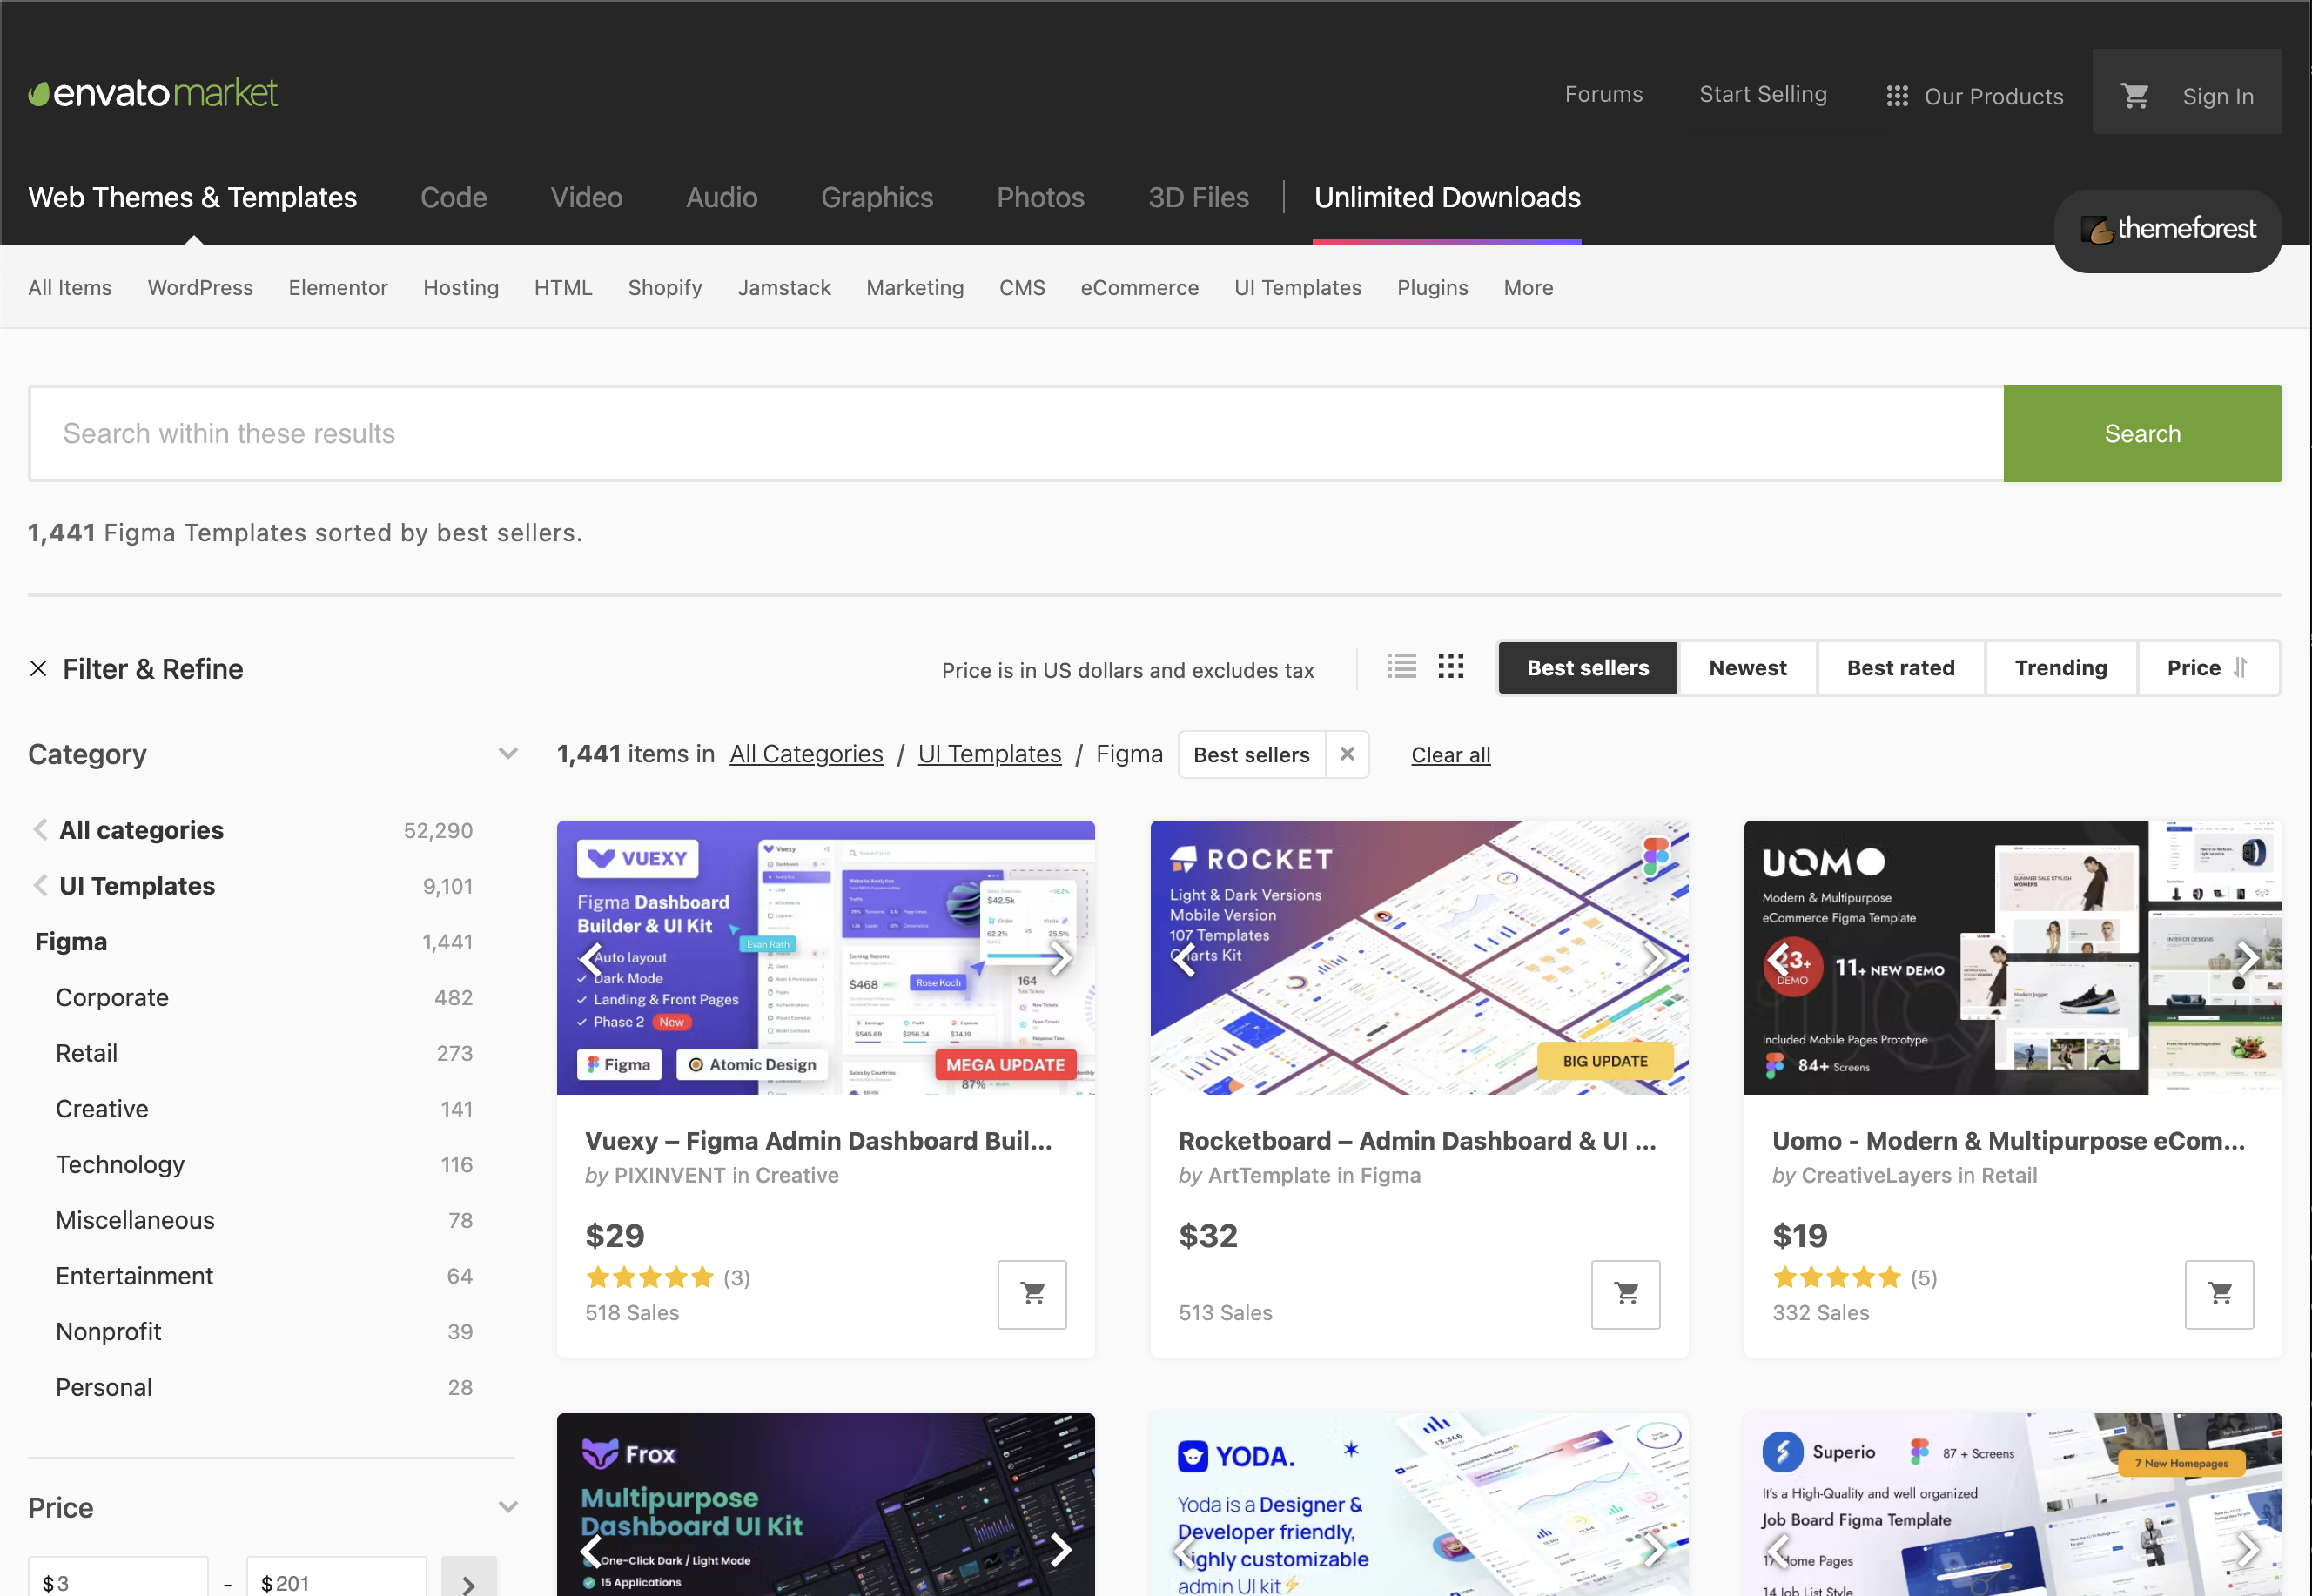
Task: Focus the Search within these results field
Action: pos(1016,433)
